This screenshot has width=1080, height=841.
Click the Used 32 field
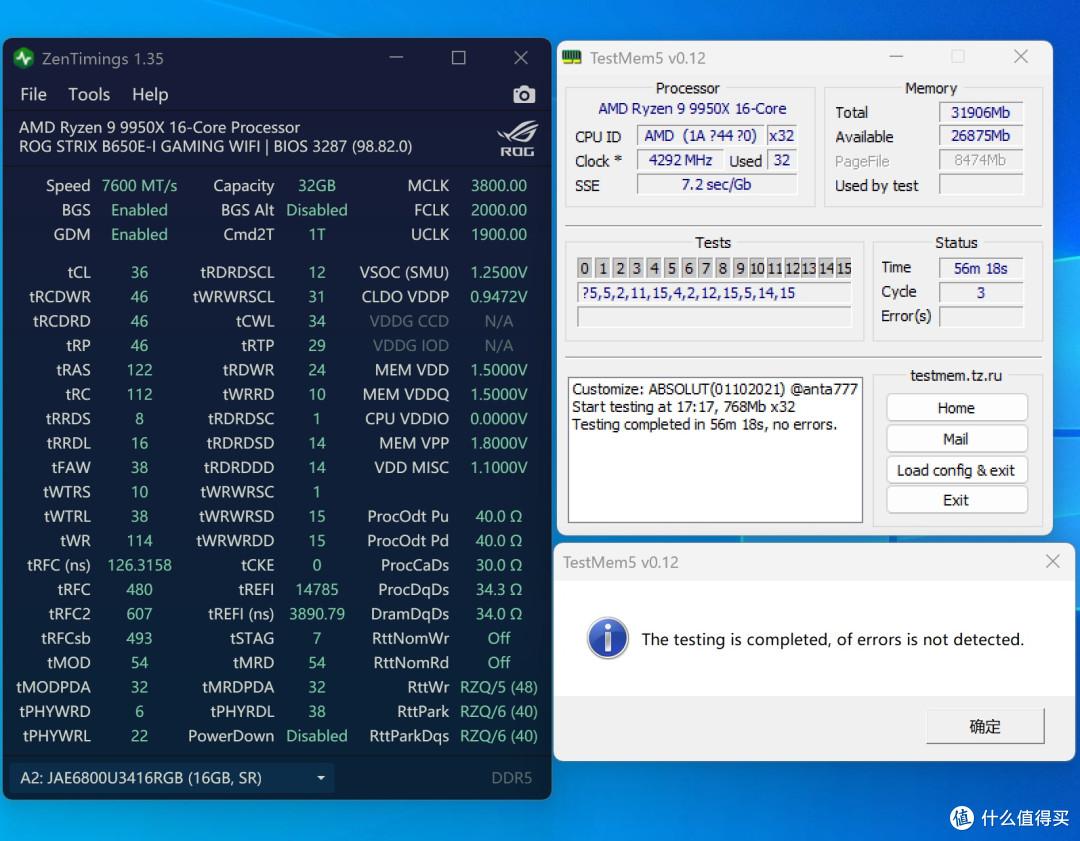pyautogui.click(x=782, y=160)
